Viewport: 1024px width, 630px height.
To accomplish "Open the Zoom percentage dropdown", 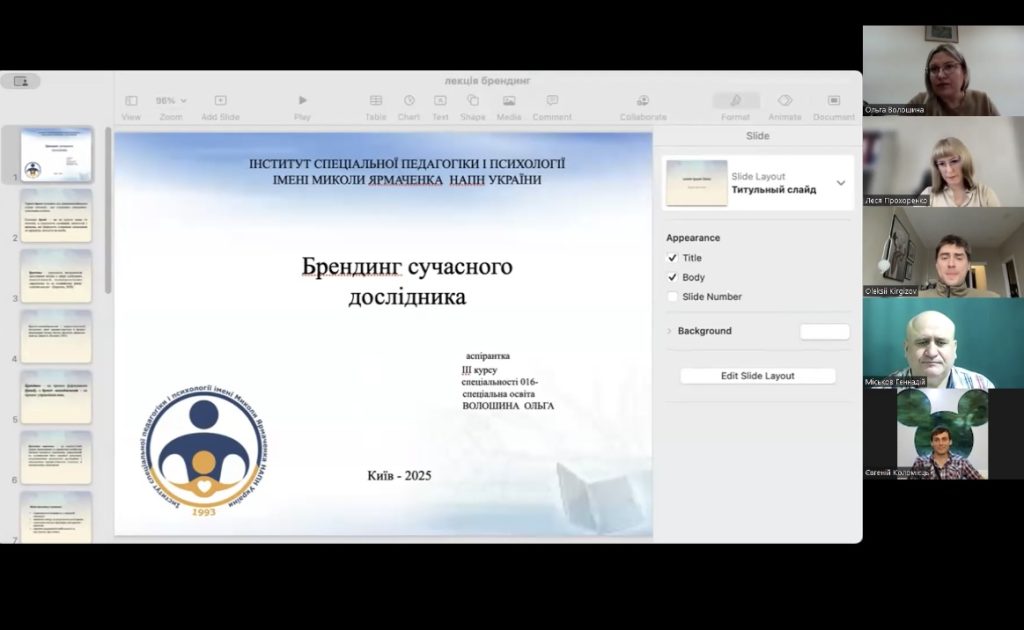I will (171, 101).
